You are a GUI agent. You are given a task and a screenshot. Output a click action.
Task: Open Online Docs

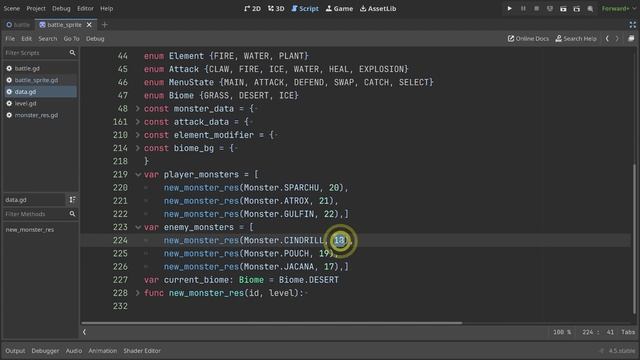click(x=528, y=39)
